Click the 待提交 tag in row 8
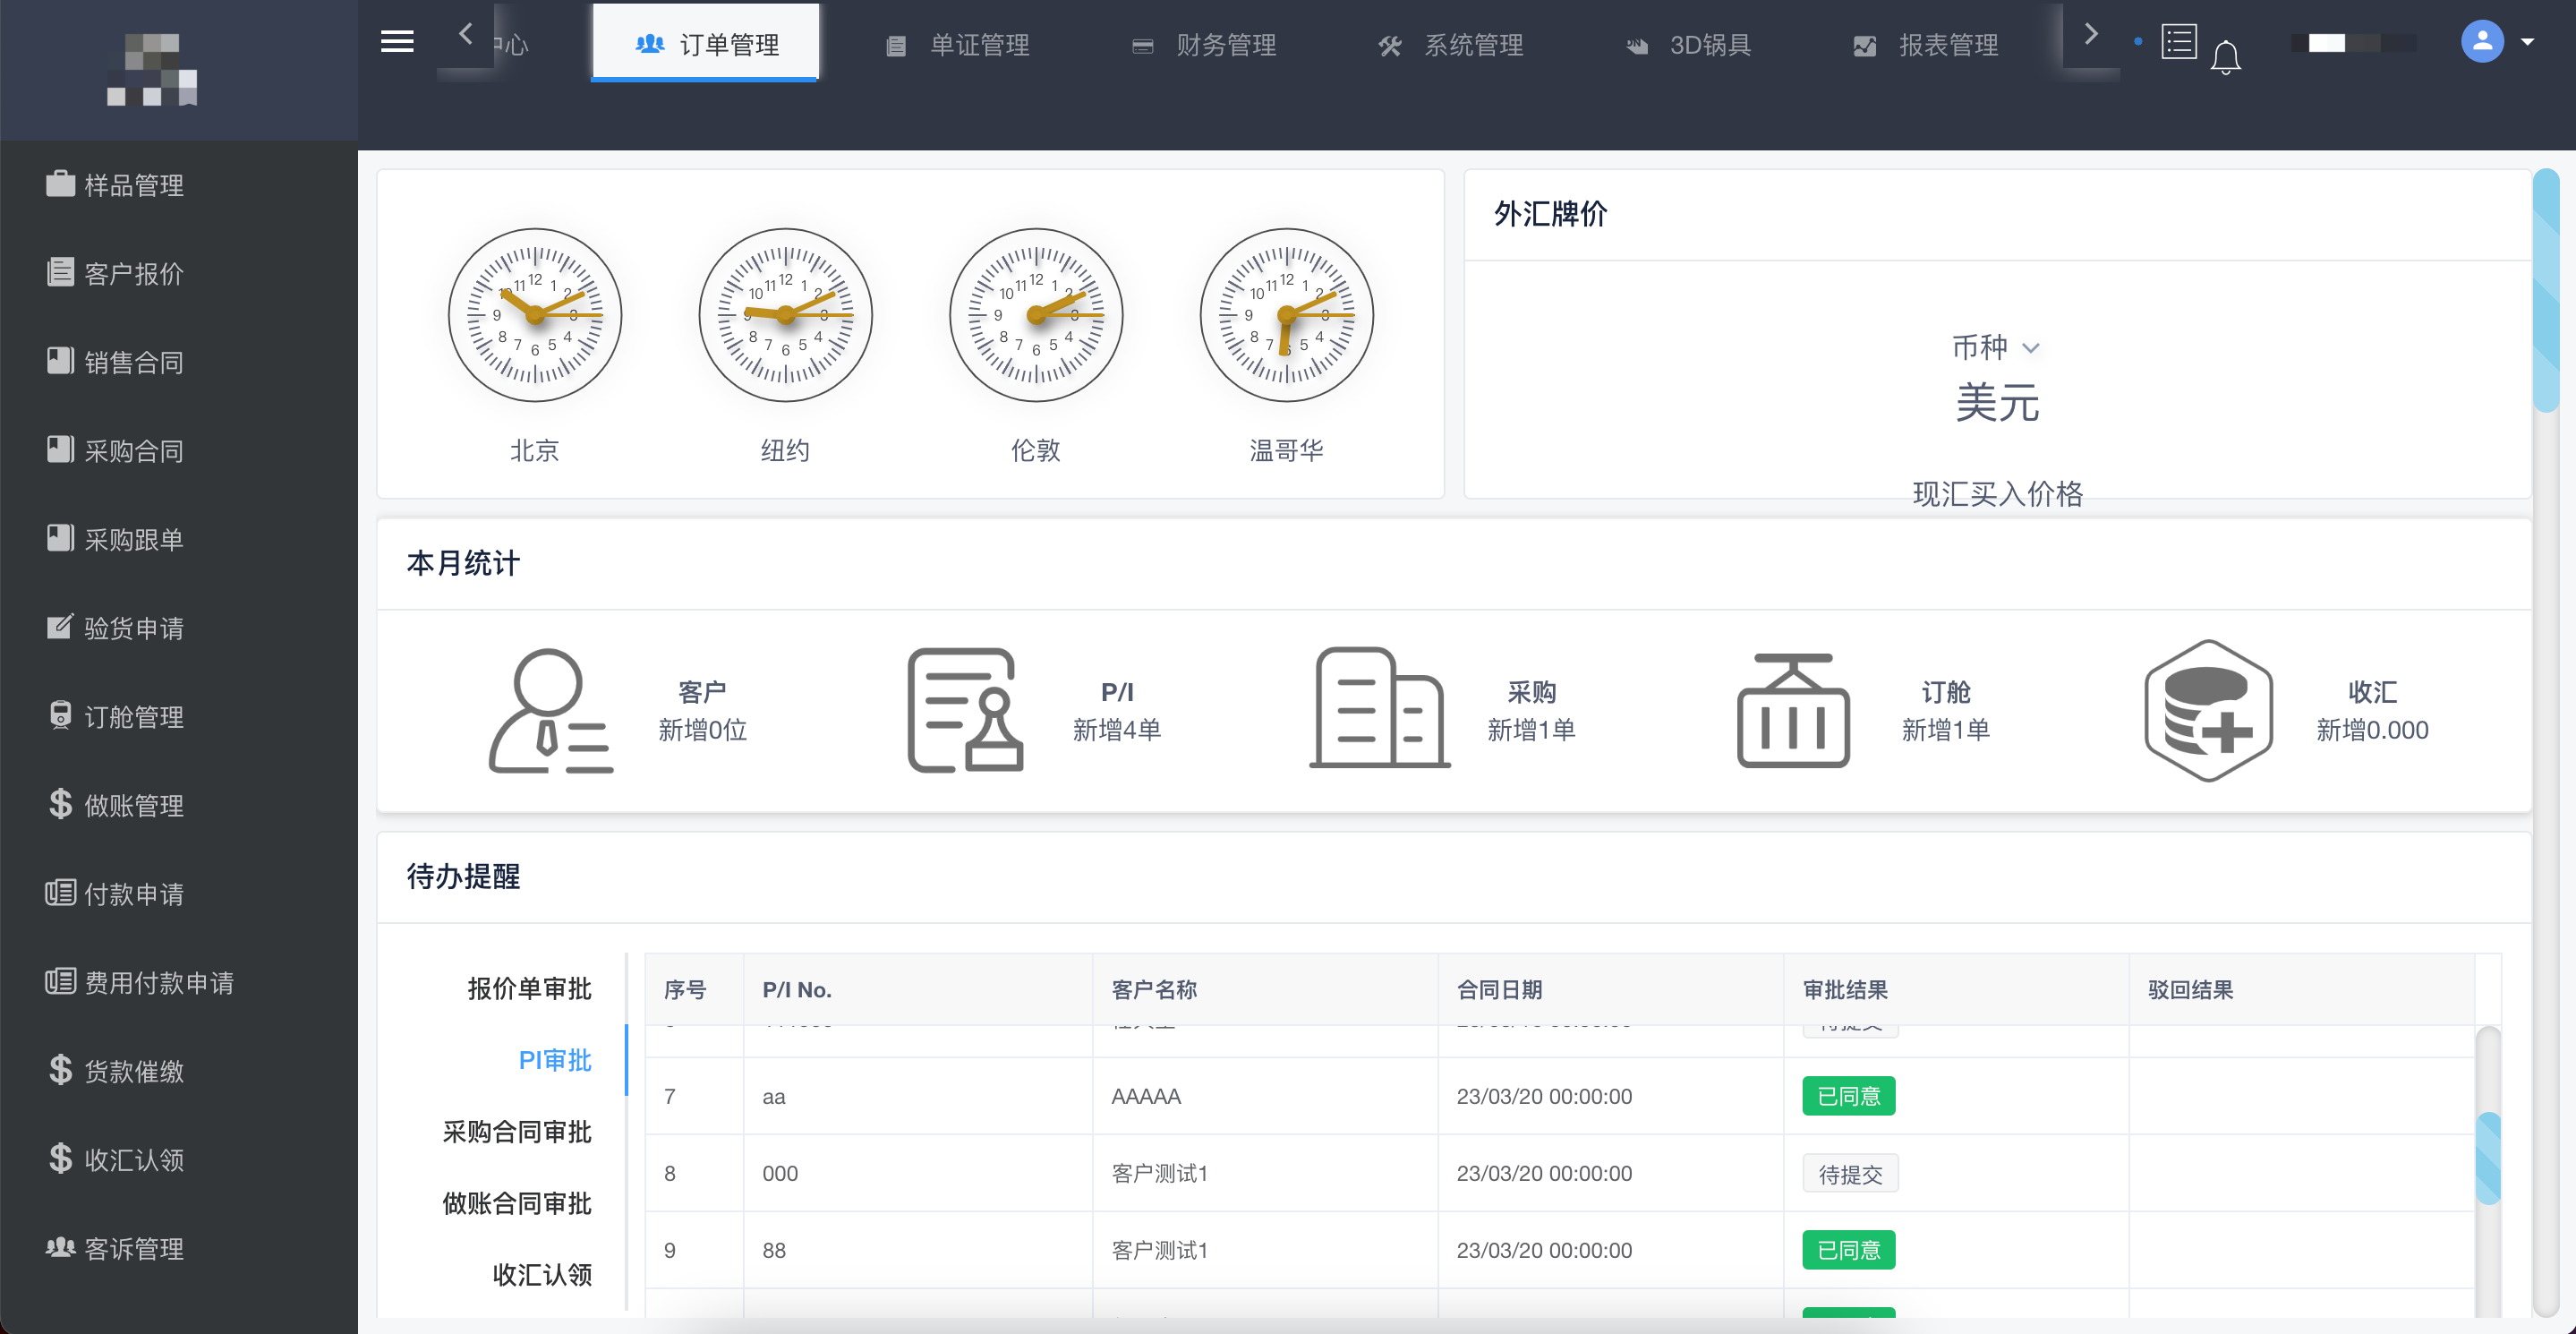Image resolution: width=2576 pixels, height=1334 pixels. pos(1850,1173)
